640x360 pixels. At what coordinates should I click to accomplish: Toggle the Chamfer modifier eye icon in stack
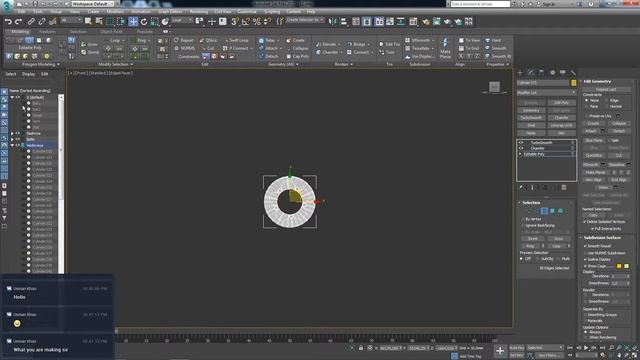coord(521,148)
